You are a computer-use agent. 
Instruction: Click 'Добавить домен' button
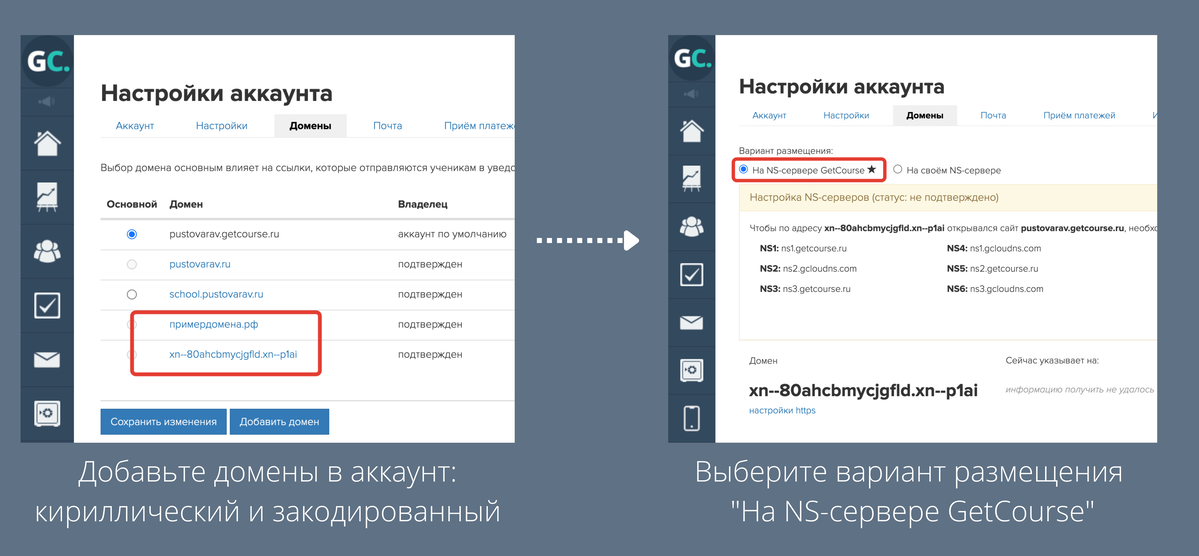coord(279,421)
